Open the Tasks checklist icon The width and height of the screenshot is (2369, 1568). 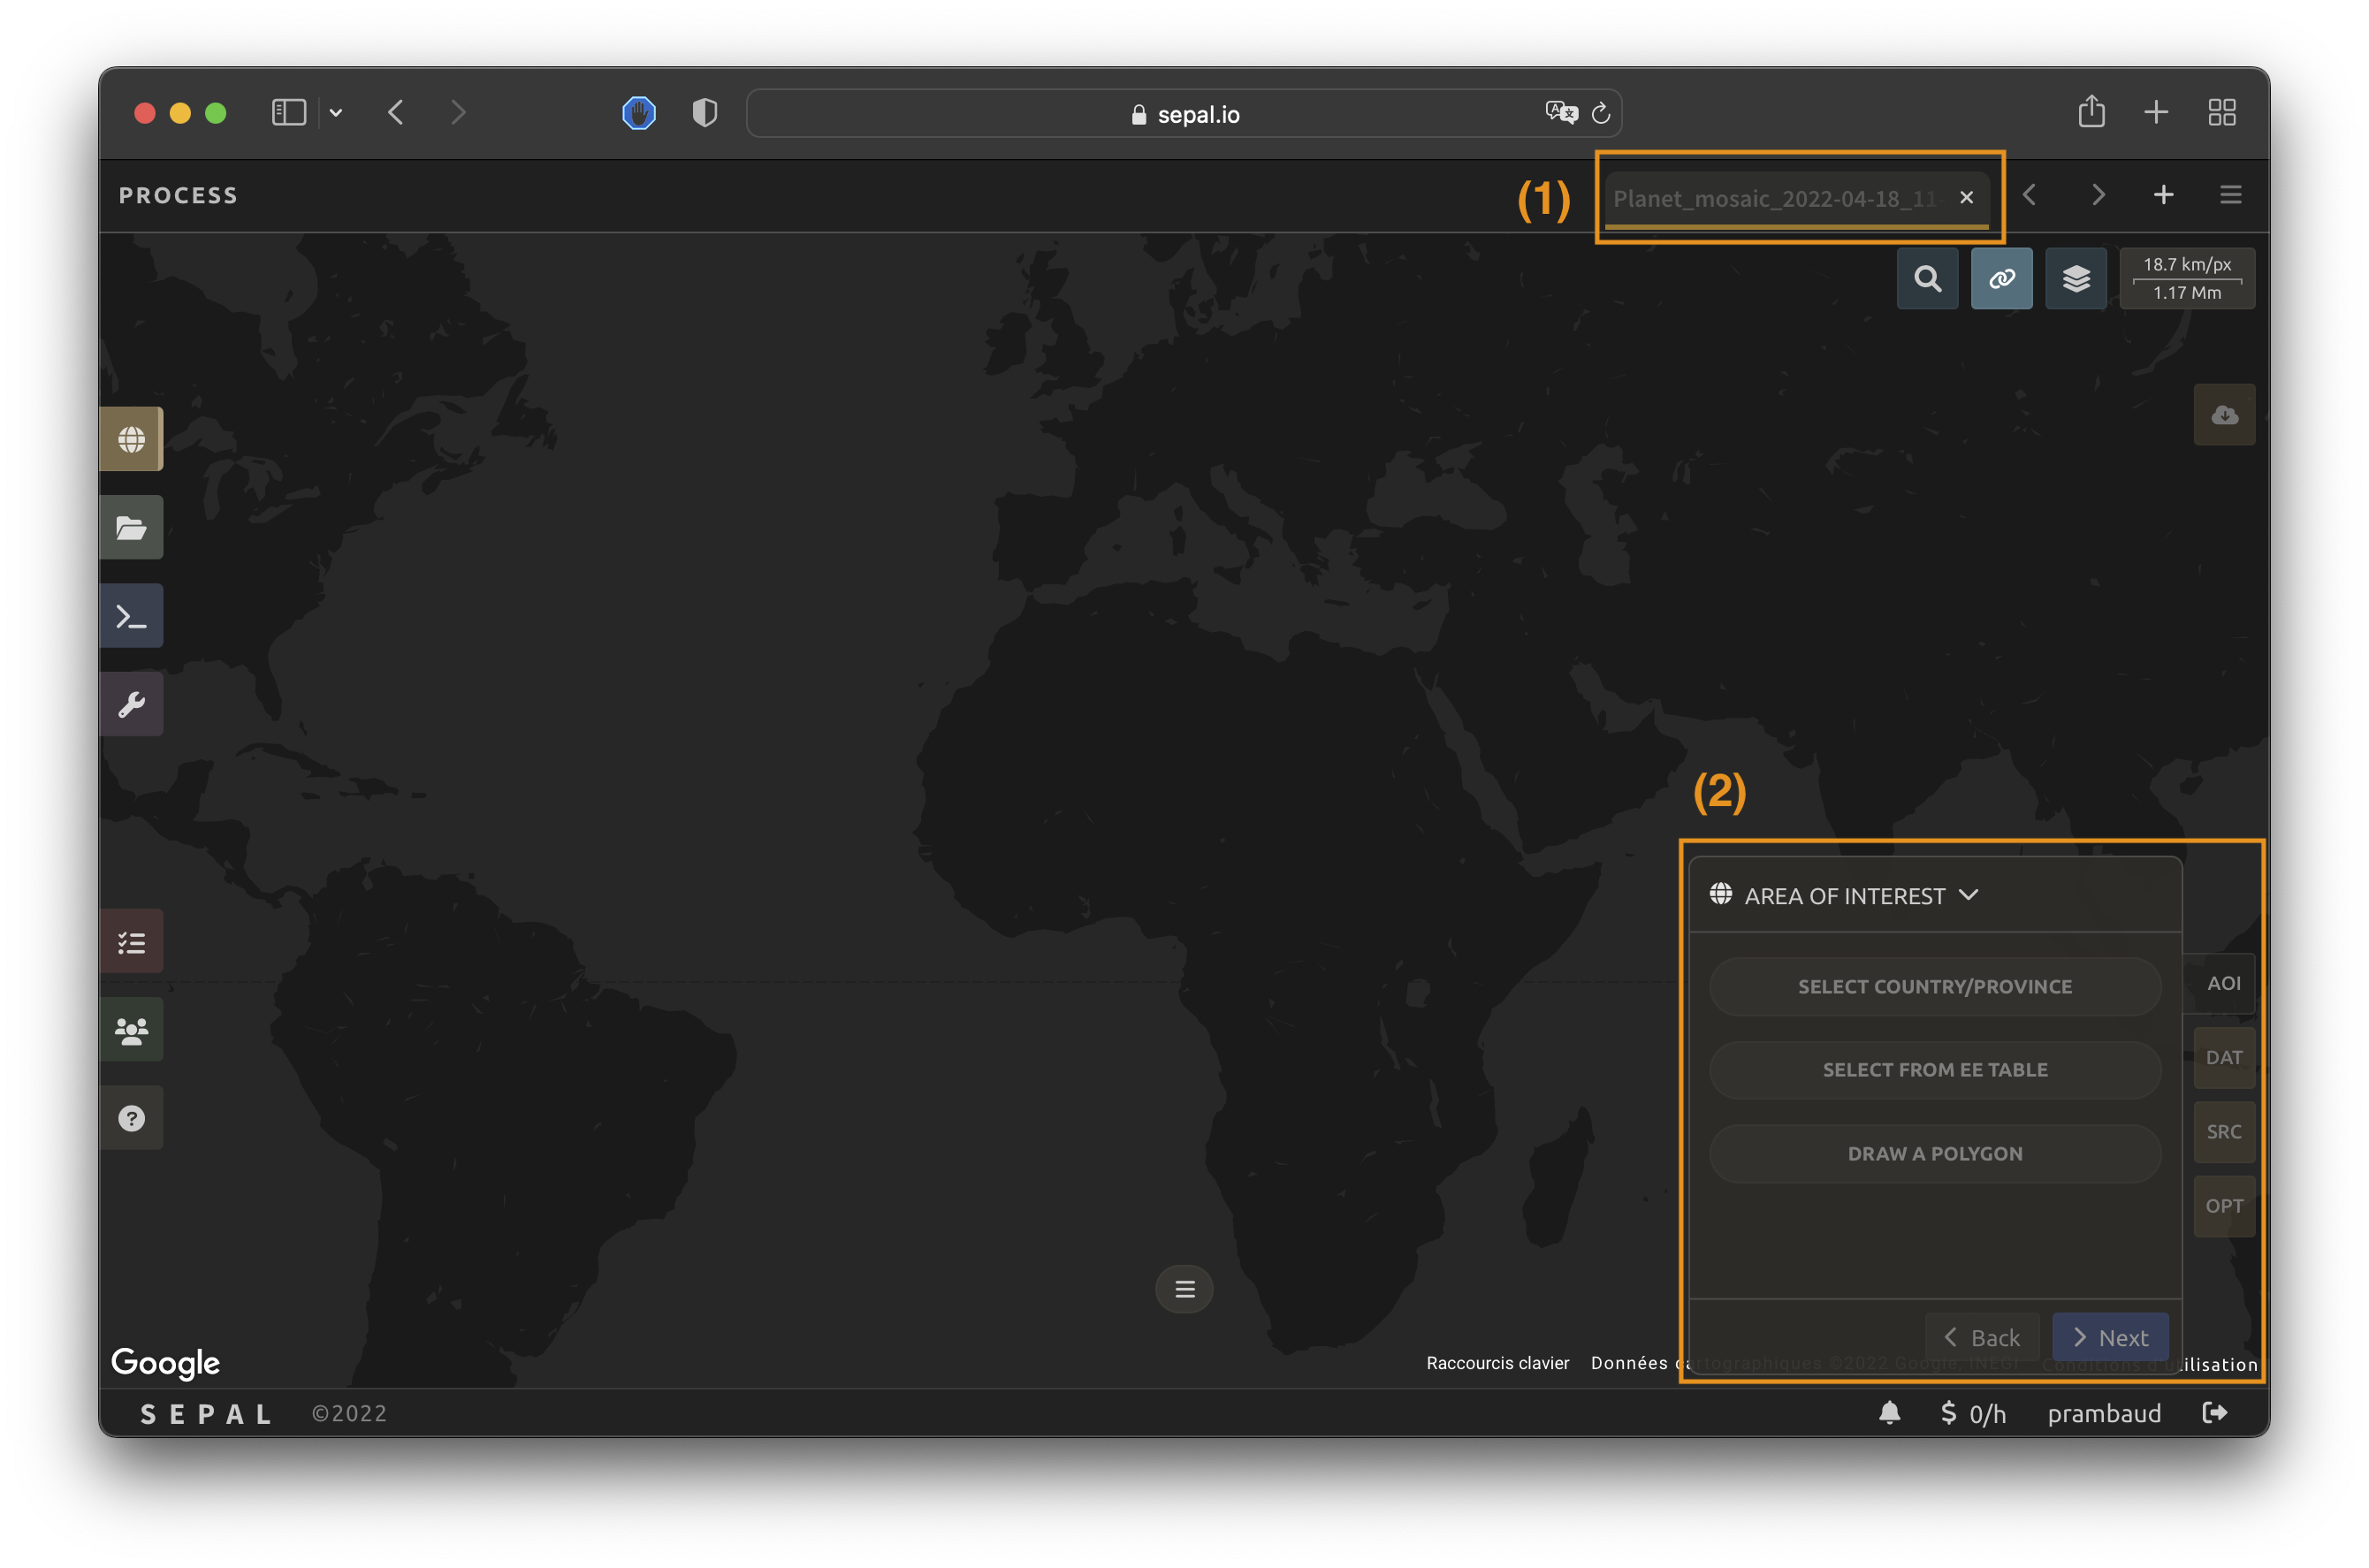(x=131, y=942)
